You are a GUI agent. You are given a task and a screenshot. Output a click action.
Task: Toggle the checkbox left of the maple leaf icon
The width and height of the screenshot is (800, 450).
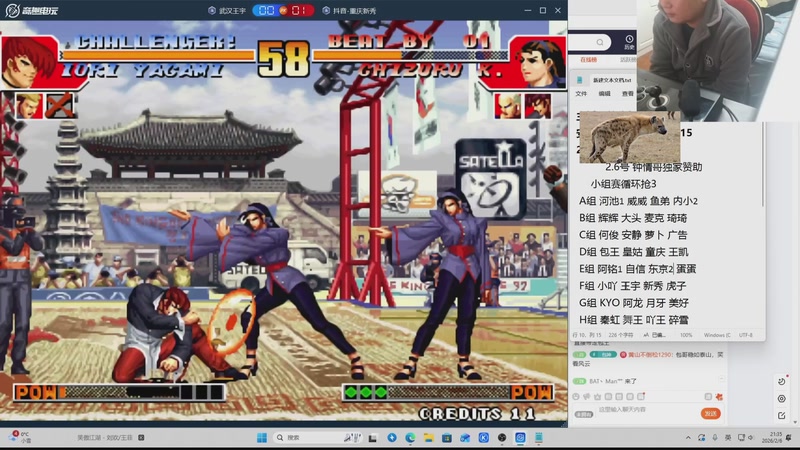(x=708, y=396)
